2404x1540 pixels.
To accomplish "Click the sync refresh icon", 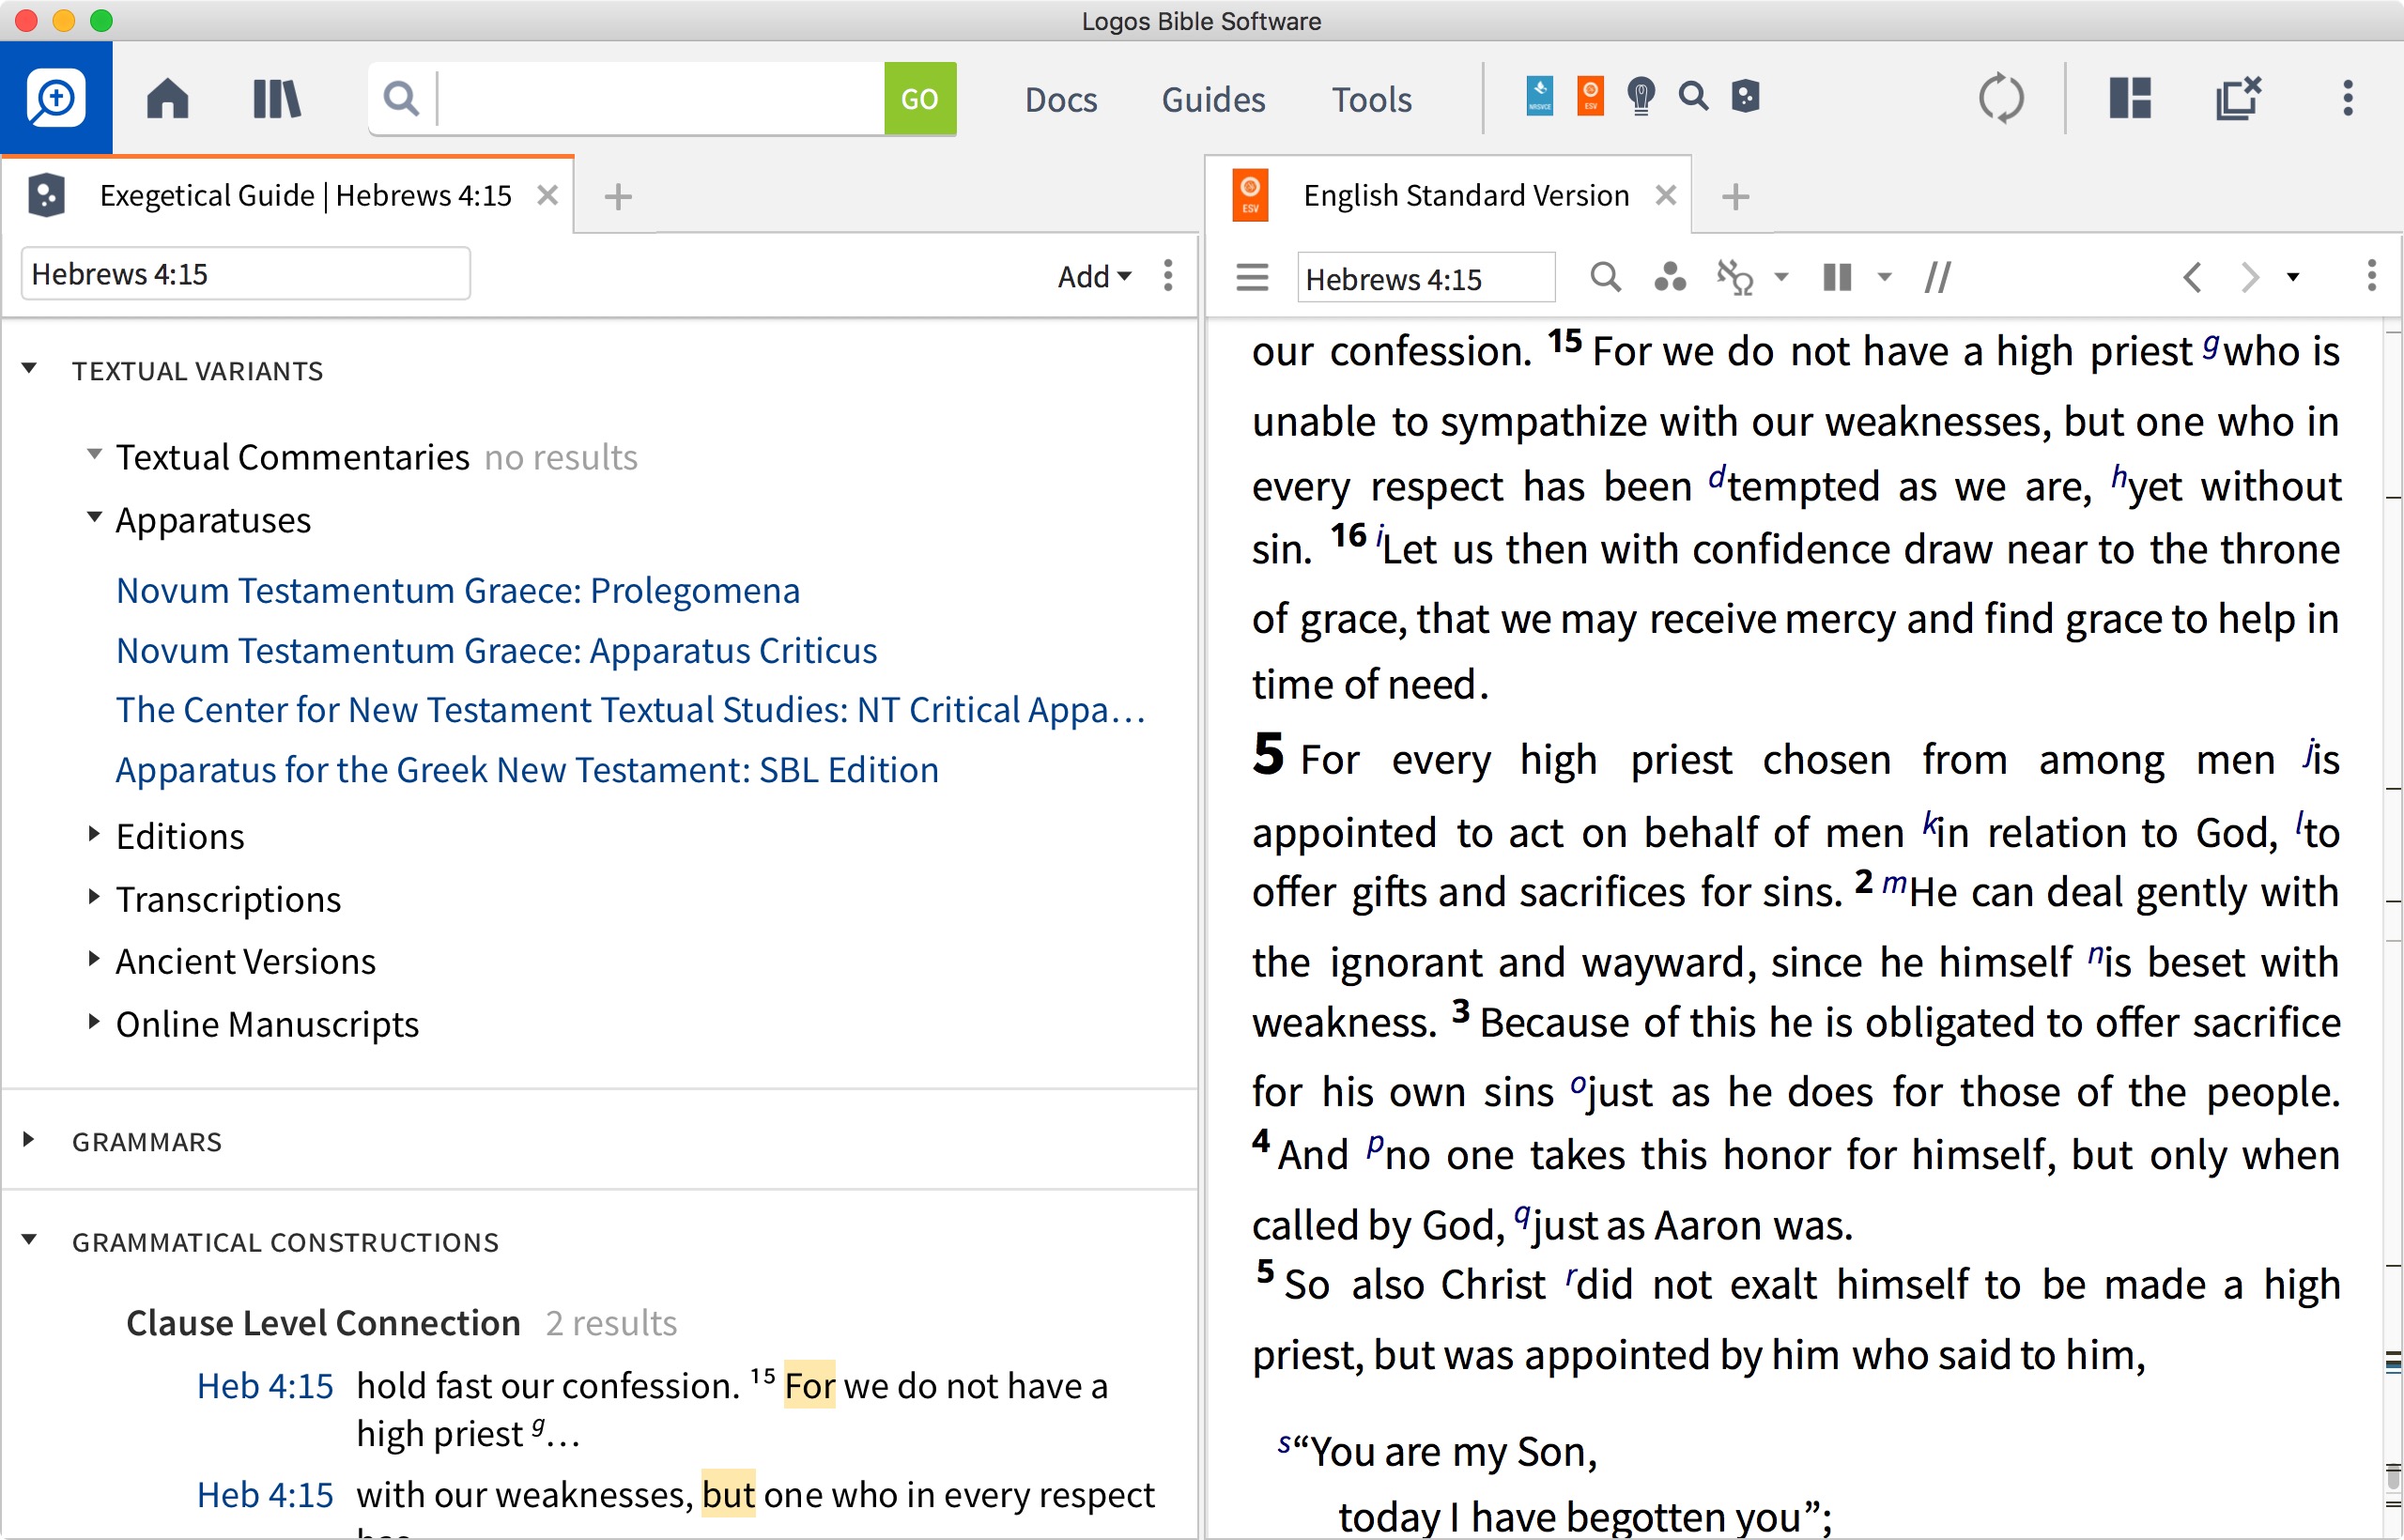I will pos(2001,98).
